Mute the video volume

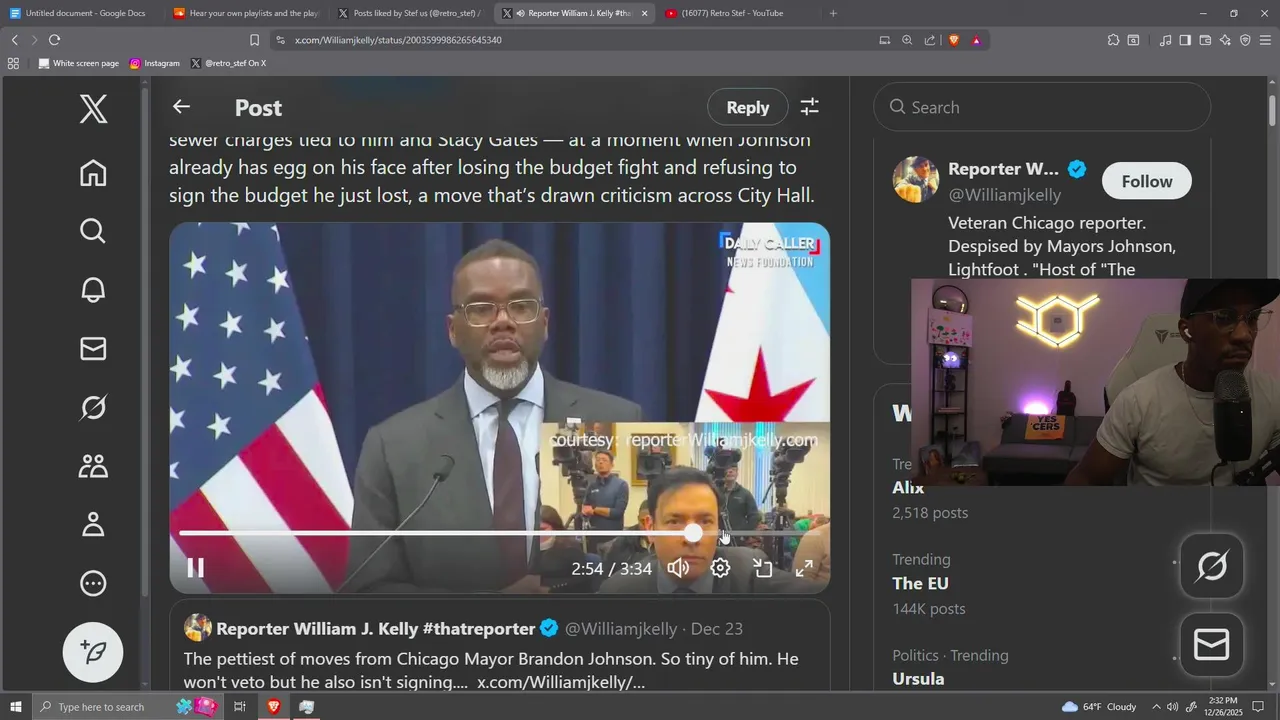[678, 568]
